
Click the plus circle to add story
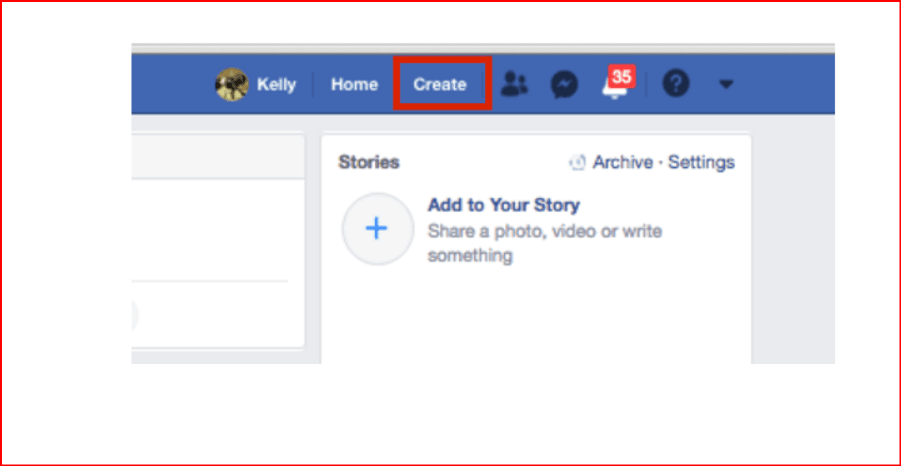click(x=376, y=229)
